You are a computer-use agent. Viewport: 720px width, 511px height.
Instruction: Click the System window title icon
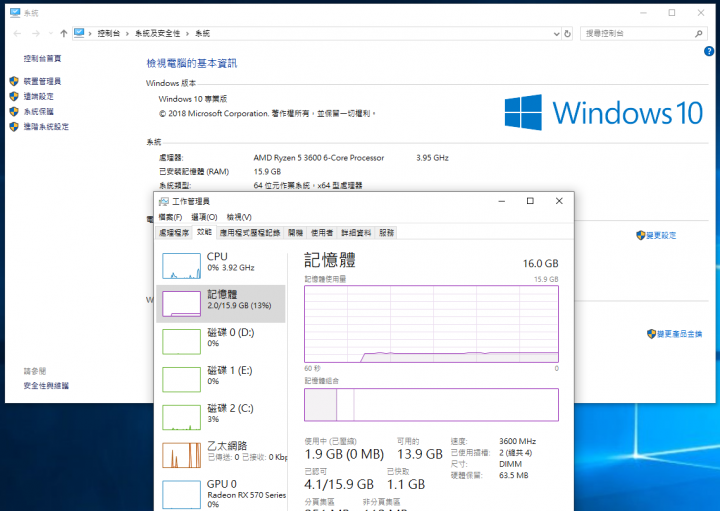tap(15, 13)
